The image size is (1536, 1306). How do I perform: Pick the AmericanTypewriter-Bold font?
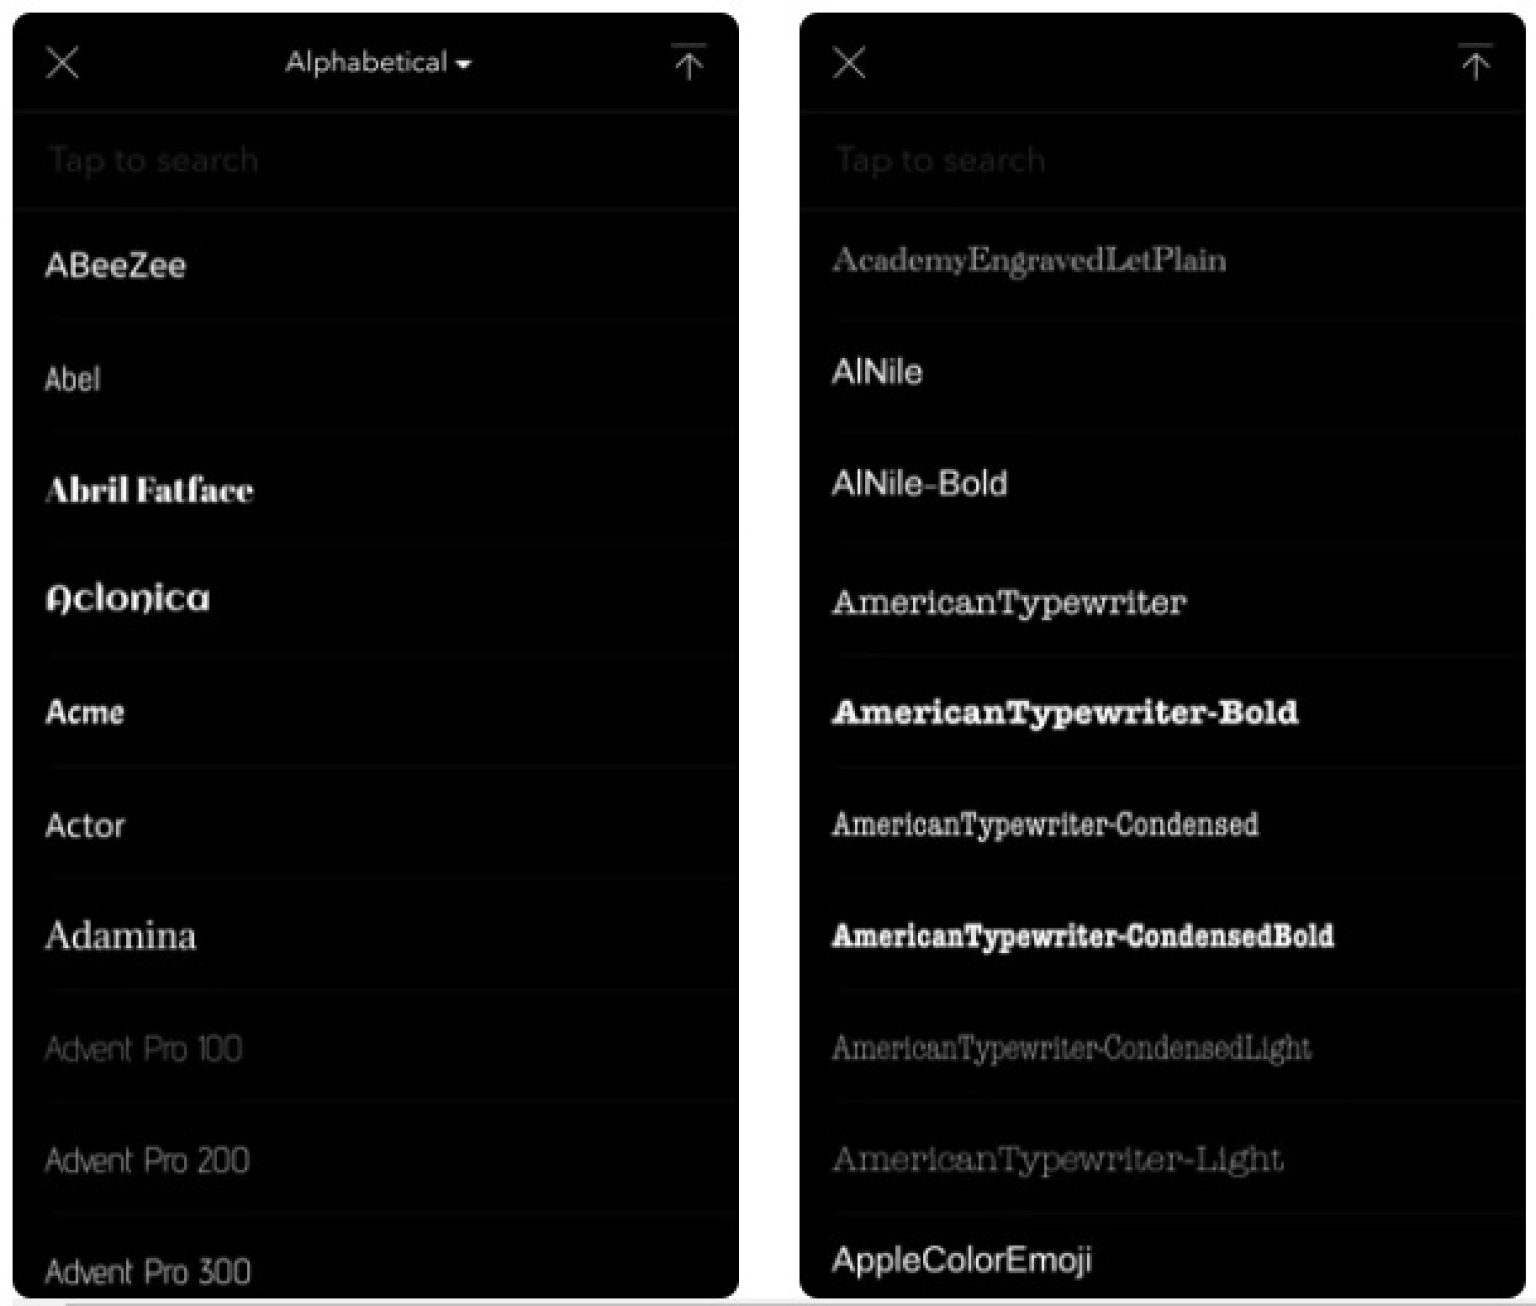click(1065, 712)
